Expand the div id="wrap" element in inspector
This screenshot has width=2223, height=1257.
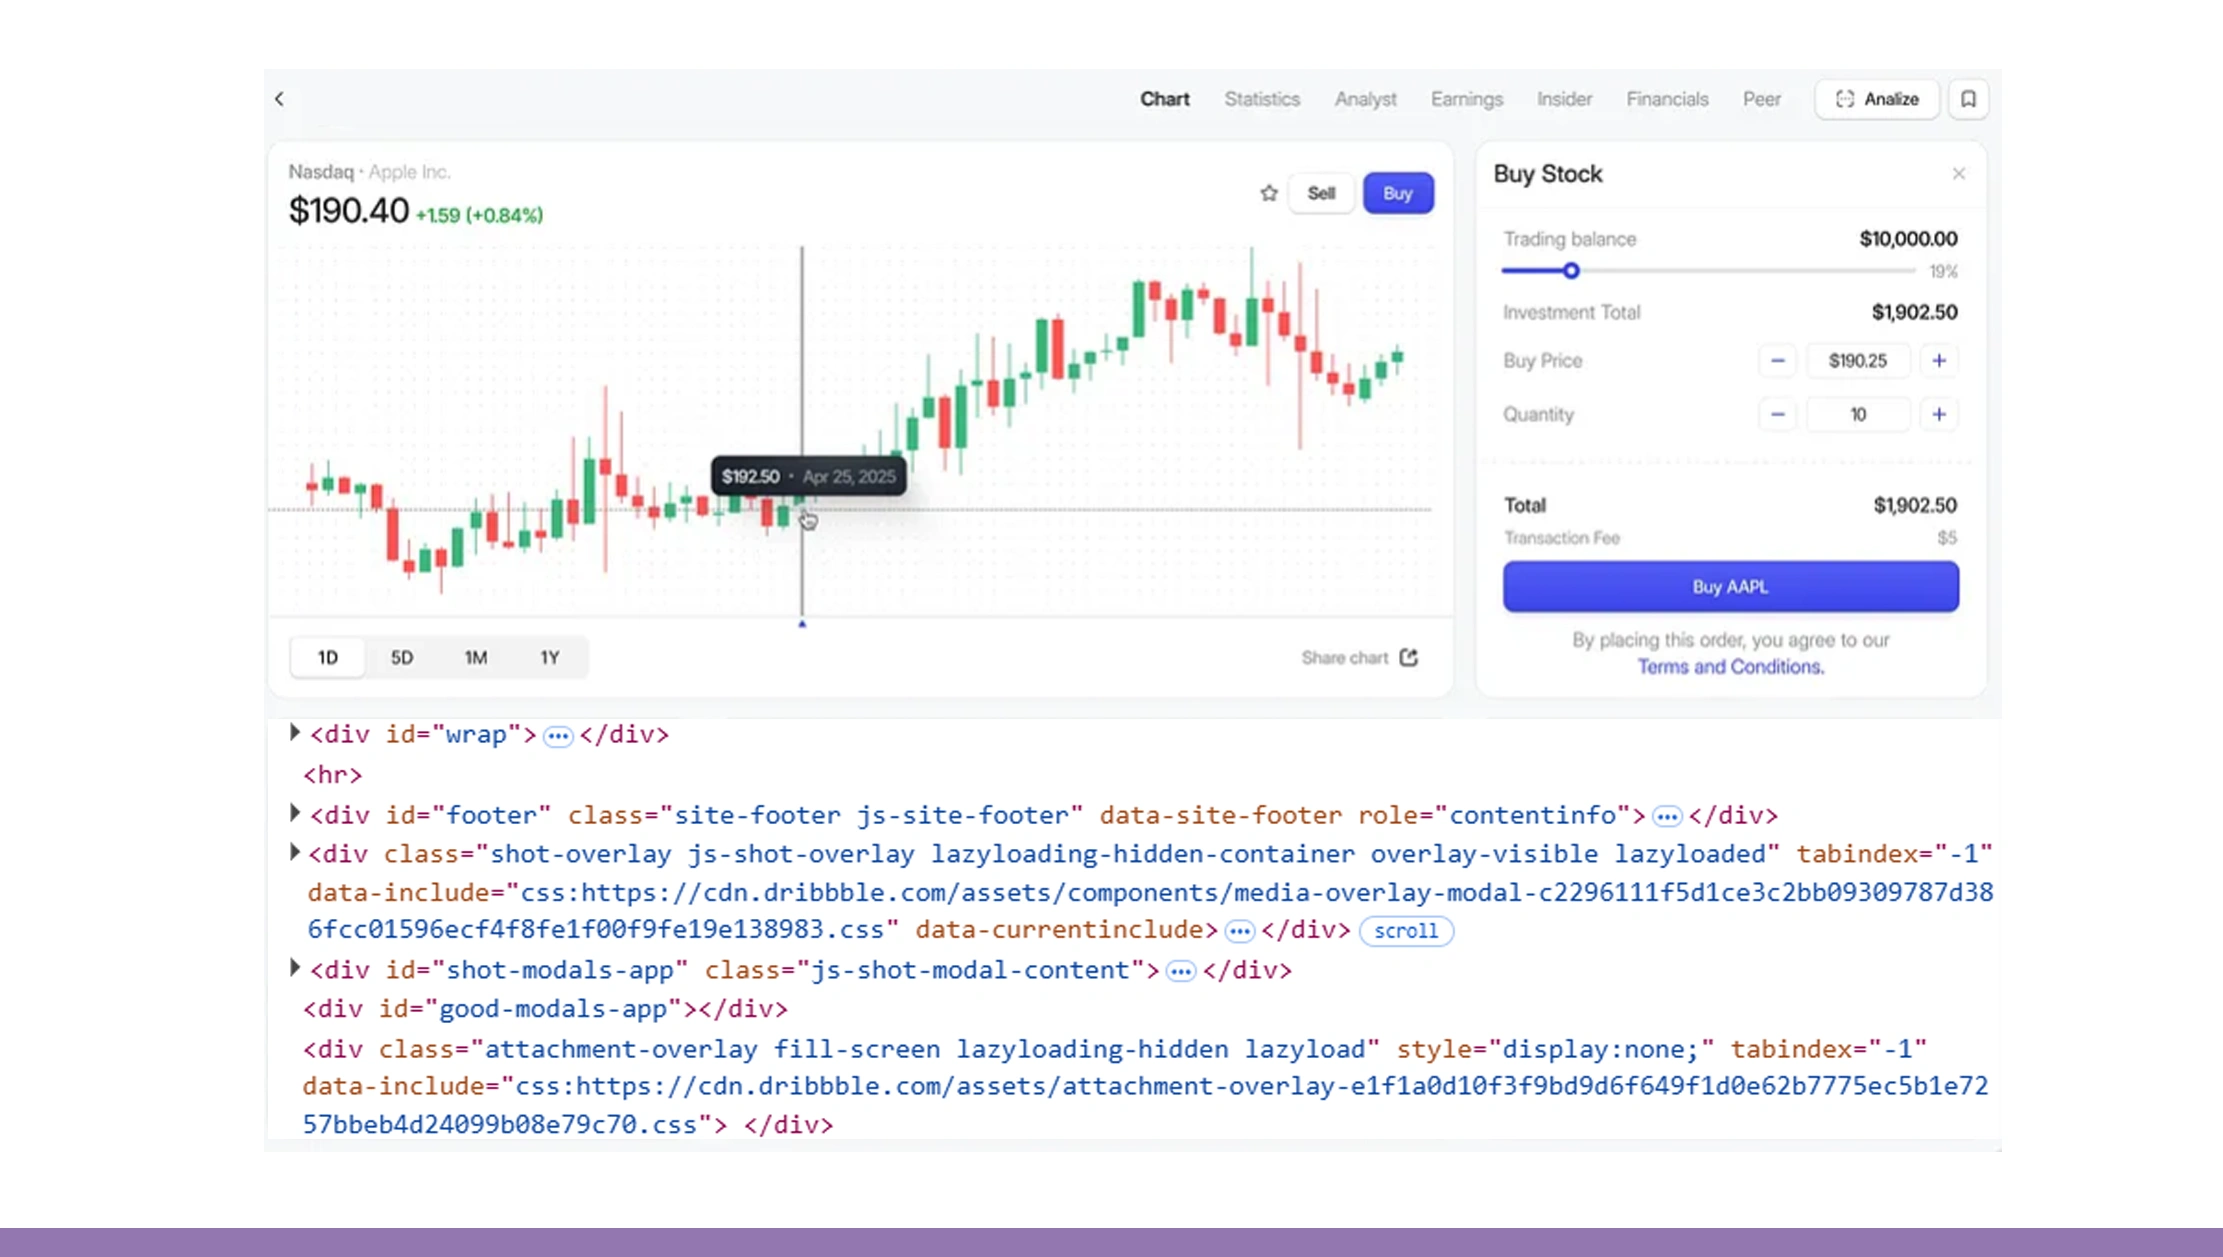[294, 733]
